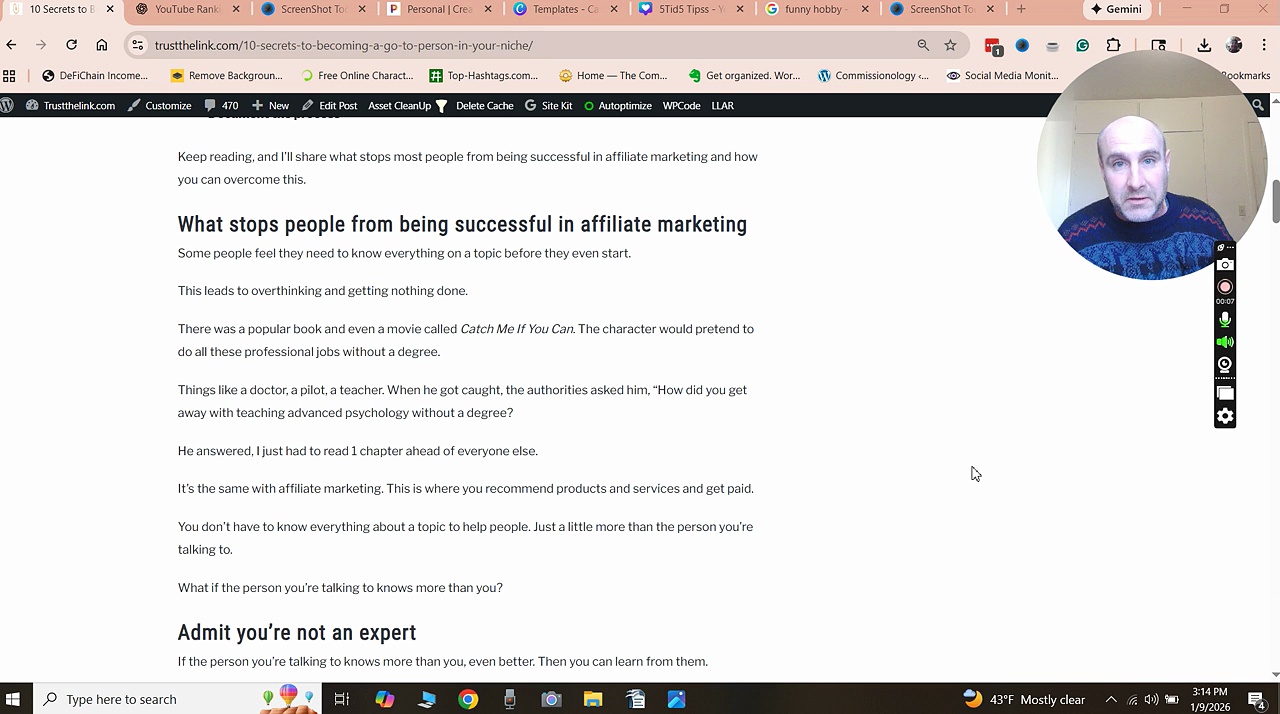Close the 10 Secrets to B tab
This screenshot has width=1280, height=714.
point(110,9)
